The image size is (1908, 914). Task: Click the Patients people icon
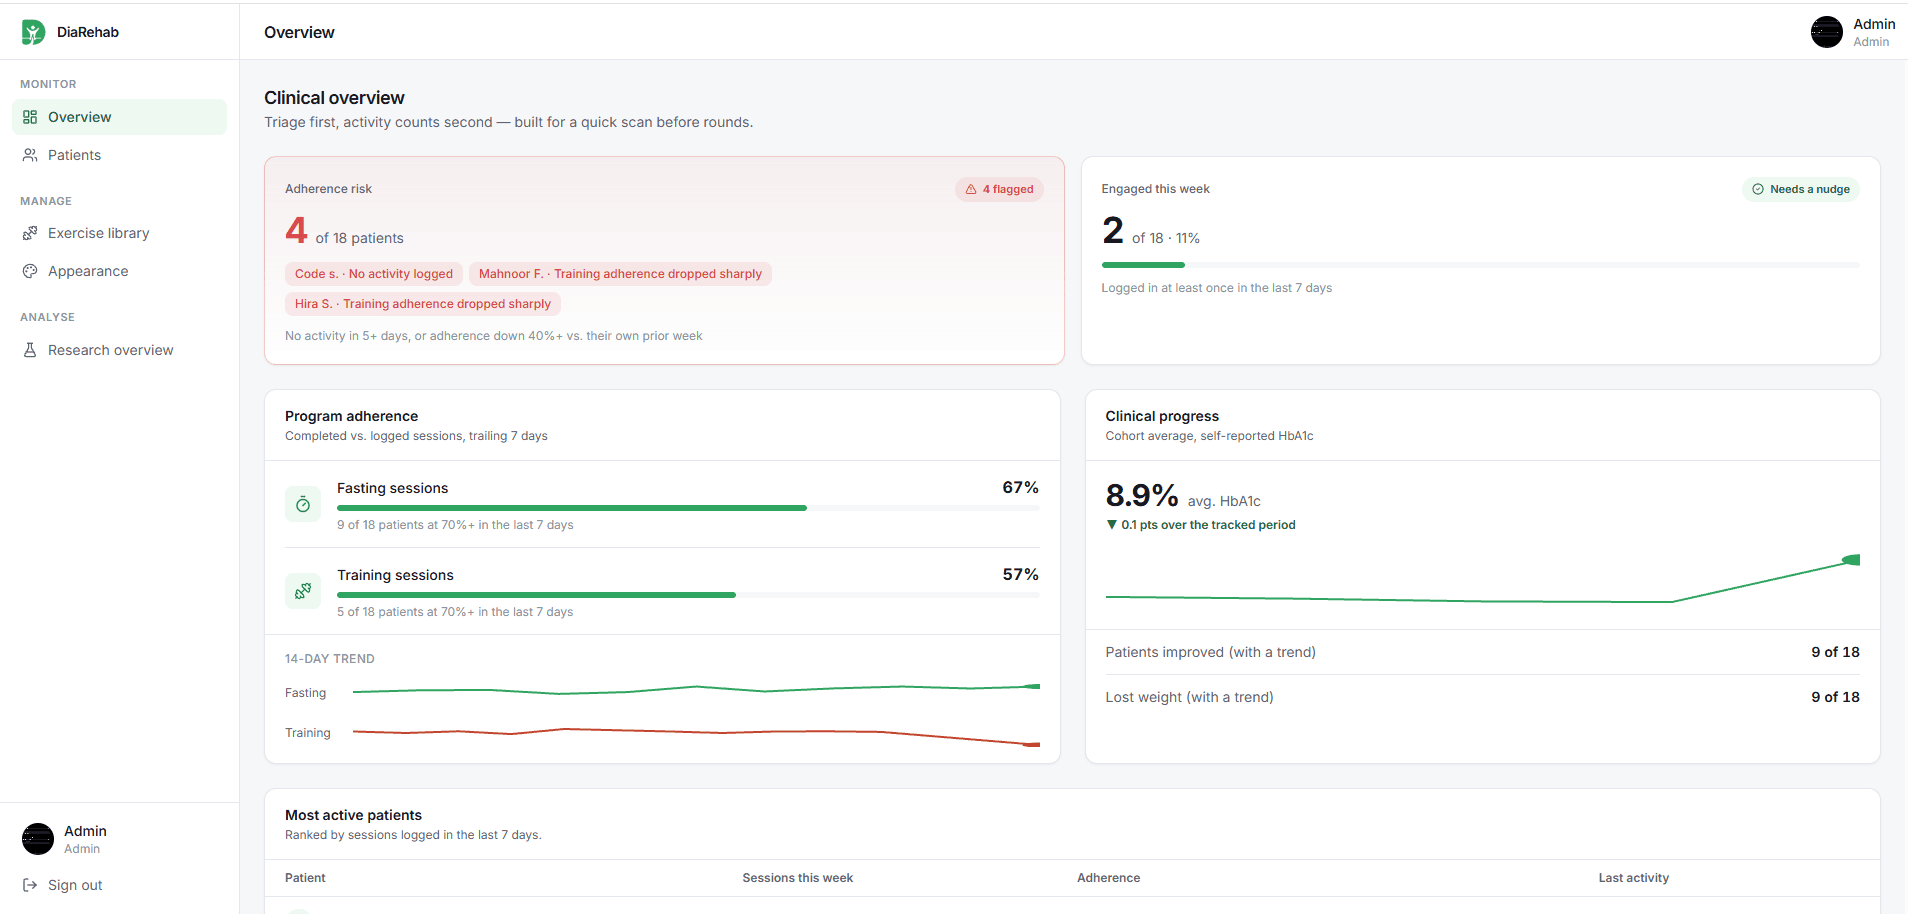pyautogui.click(x=30, y=155)
